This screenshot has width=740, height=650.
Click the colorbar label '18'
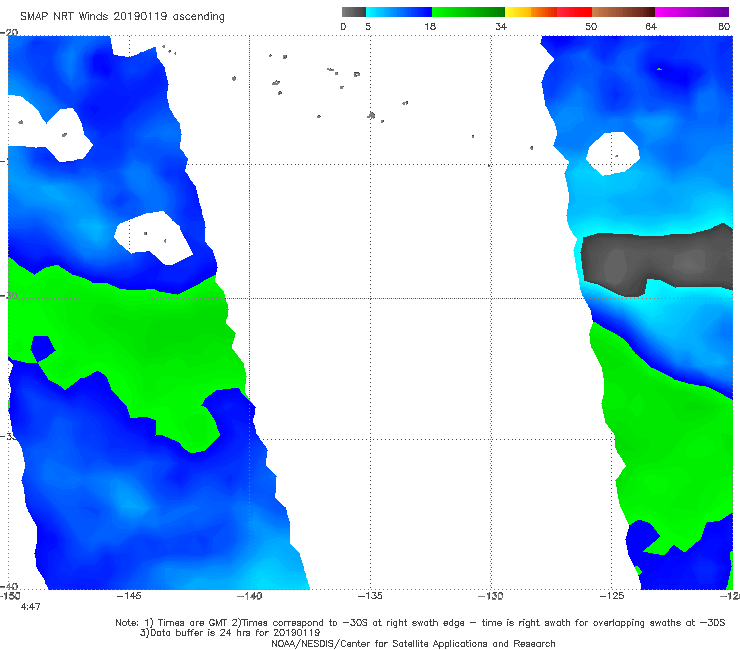tap(430, 27)
